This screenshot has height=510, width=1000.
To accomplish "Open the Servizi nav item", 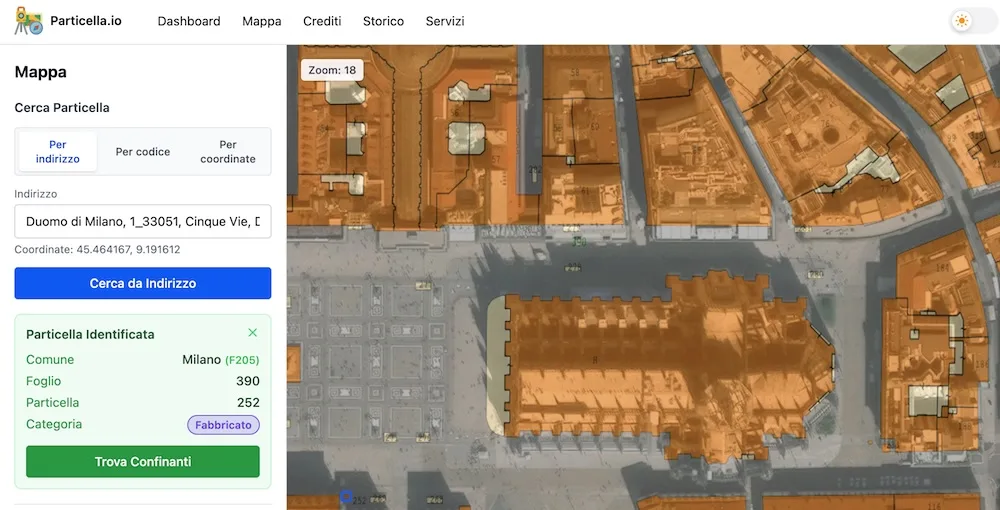I will coord(445,21).
